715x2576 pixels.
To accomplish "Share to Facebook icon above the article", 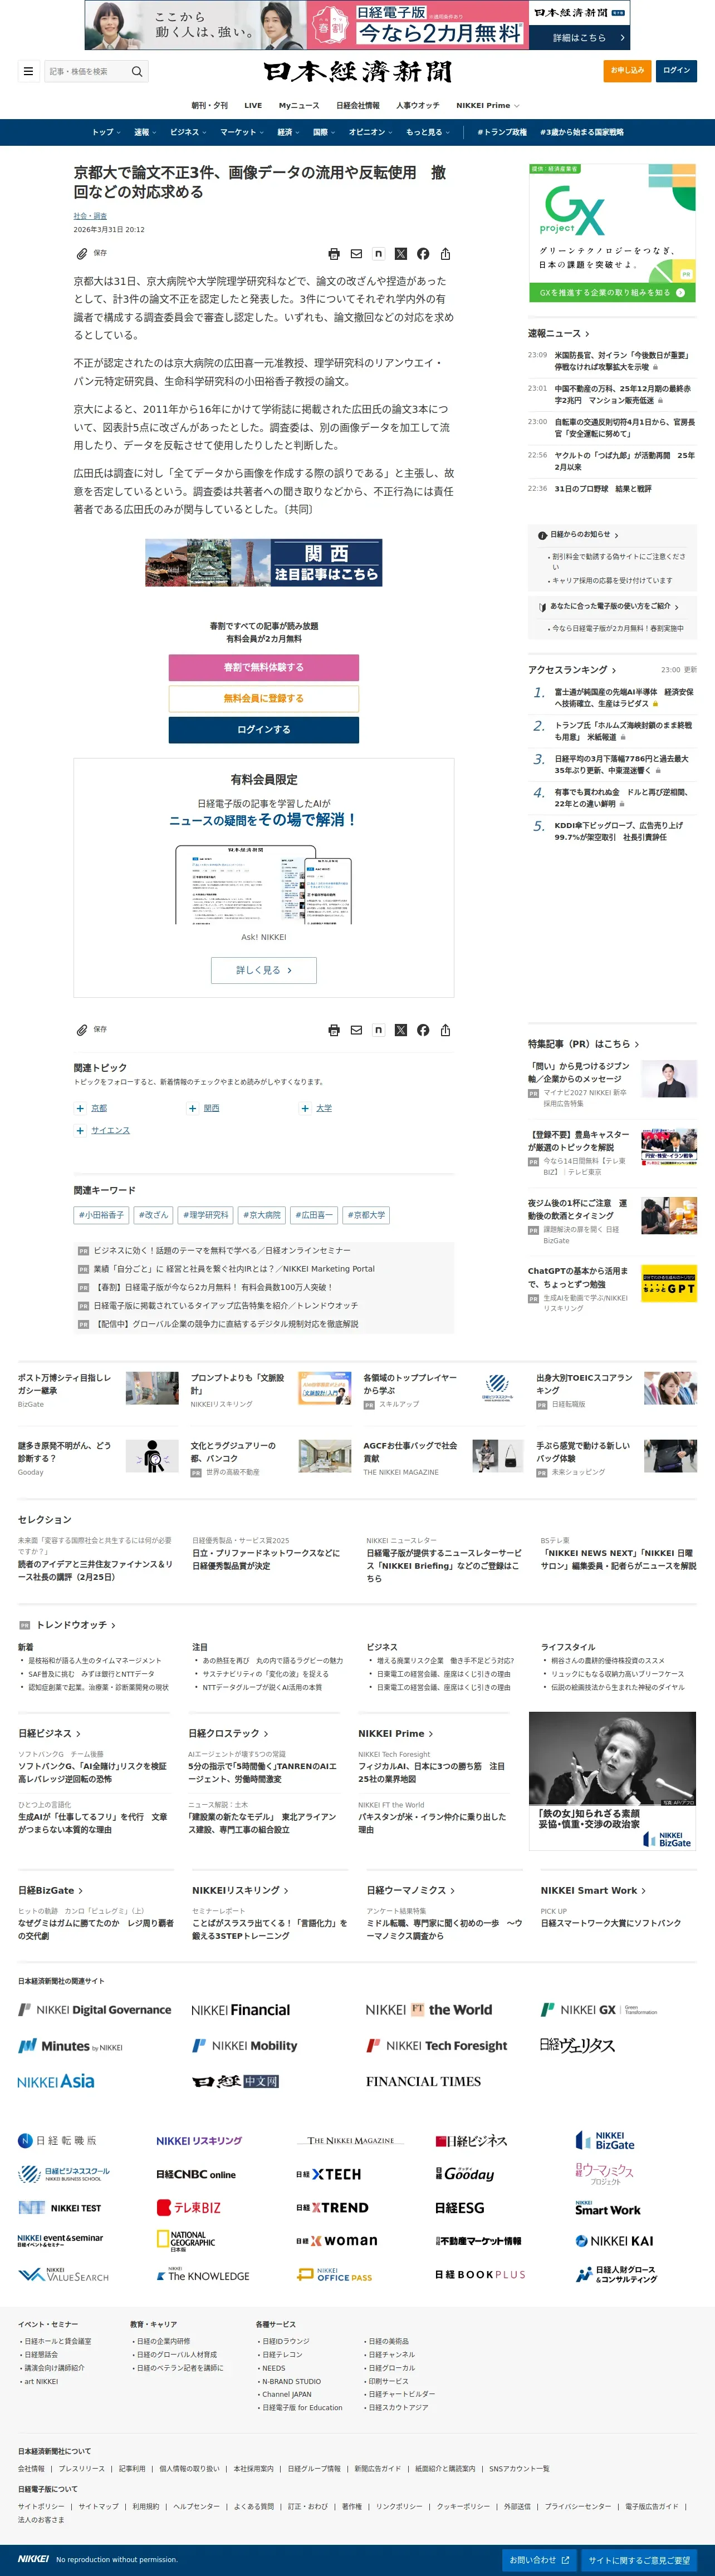I will [x=423, y=254].
